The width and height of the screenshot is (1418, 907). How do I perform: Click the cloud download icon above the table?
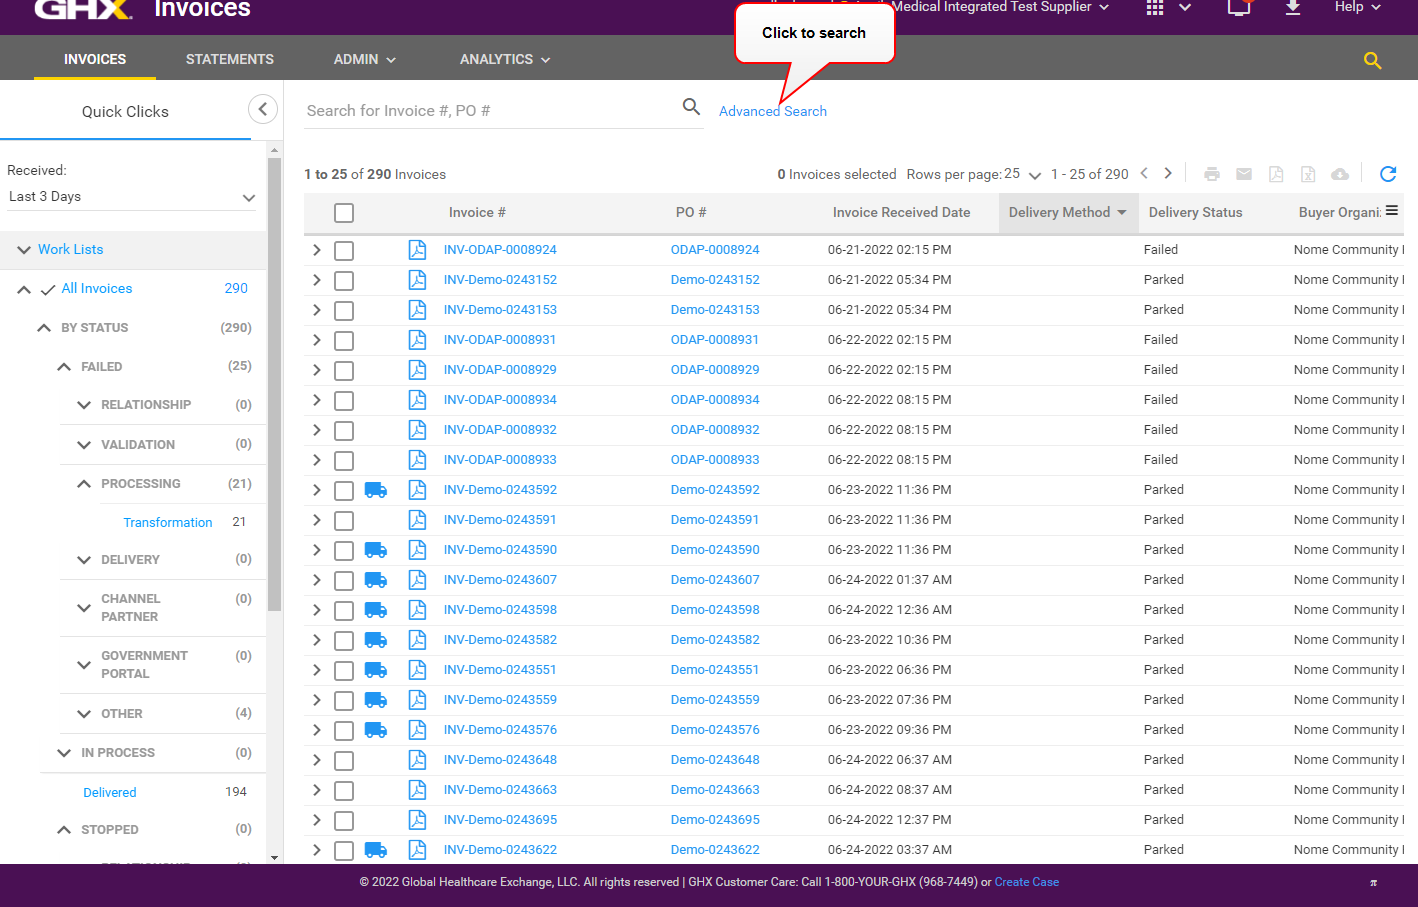[1340, 174]
